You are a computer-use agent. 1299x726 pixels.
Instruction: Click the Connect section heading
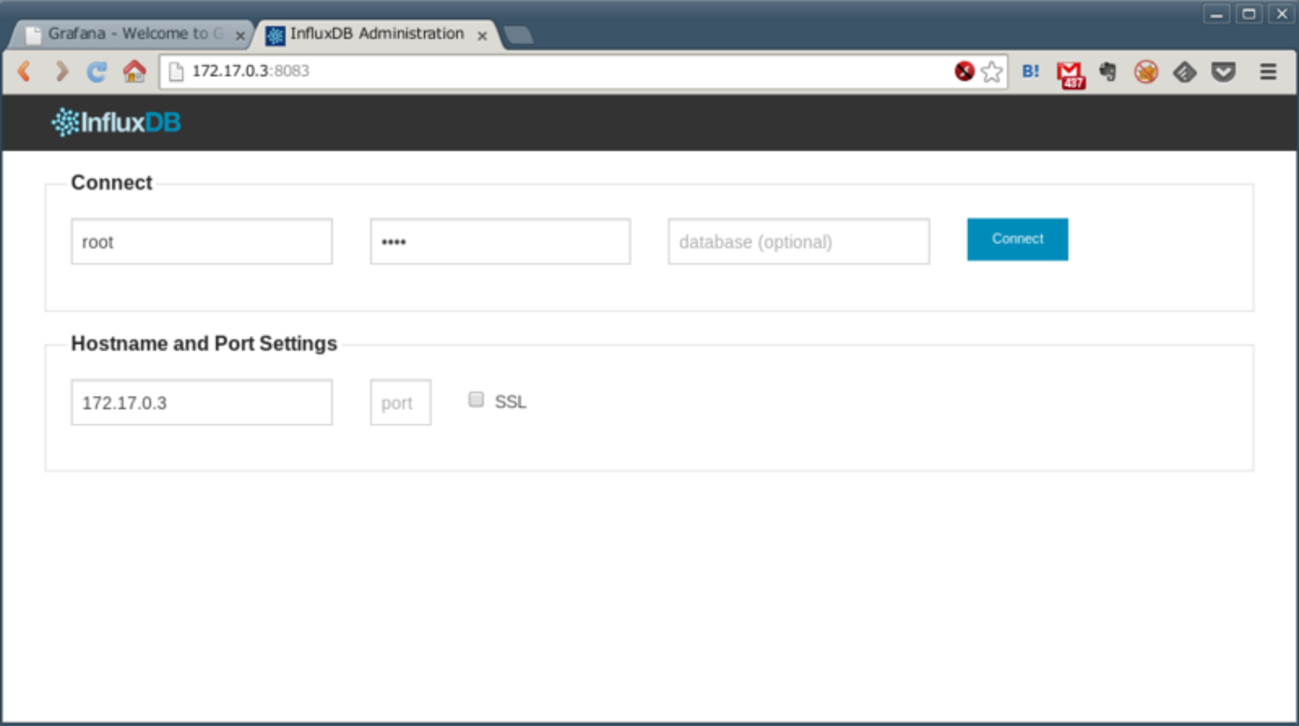112,183
